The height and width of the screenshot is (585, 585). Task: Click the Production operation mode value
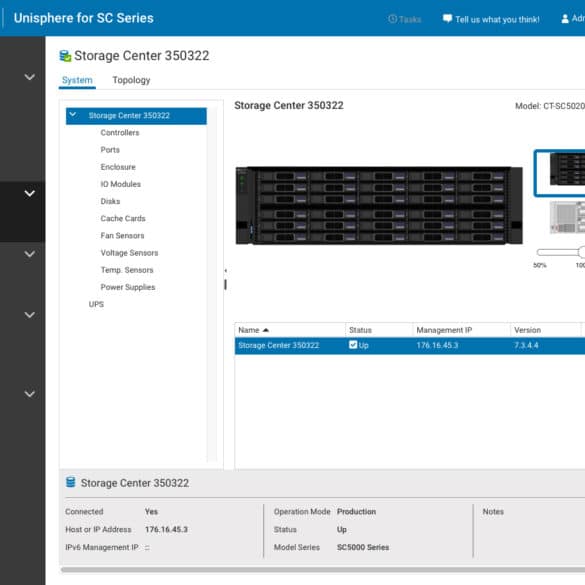[356, 512]
